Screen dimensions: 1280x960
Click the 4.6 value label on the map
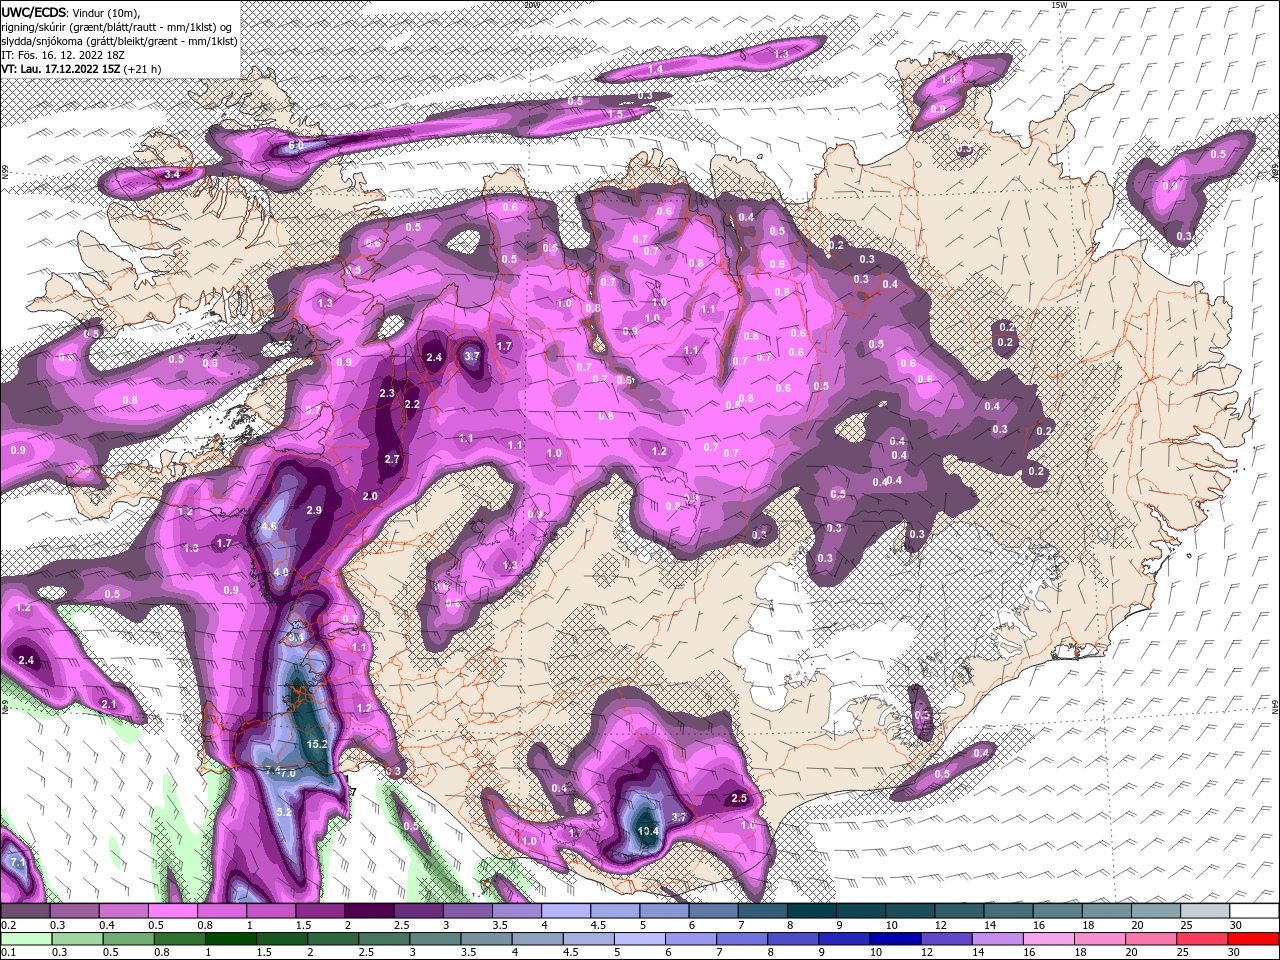268,527
